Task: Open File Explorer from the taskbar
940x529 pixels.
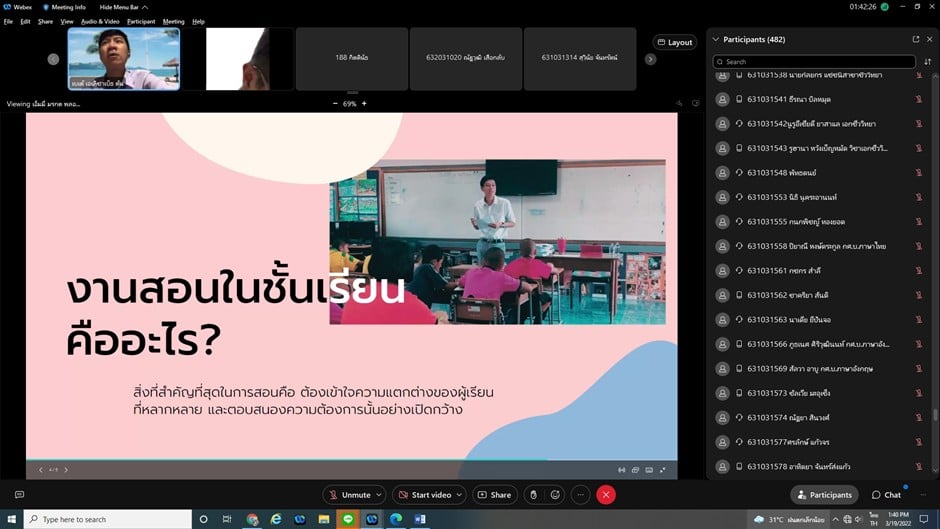Action: point(324,519)
